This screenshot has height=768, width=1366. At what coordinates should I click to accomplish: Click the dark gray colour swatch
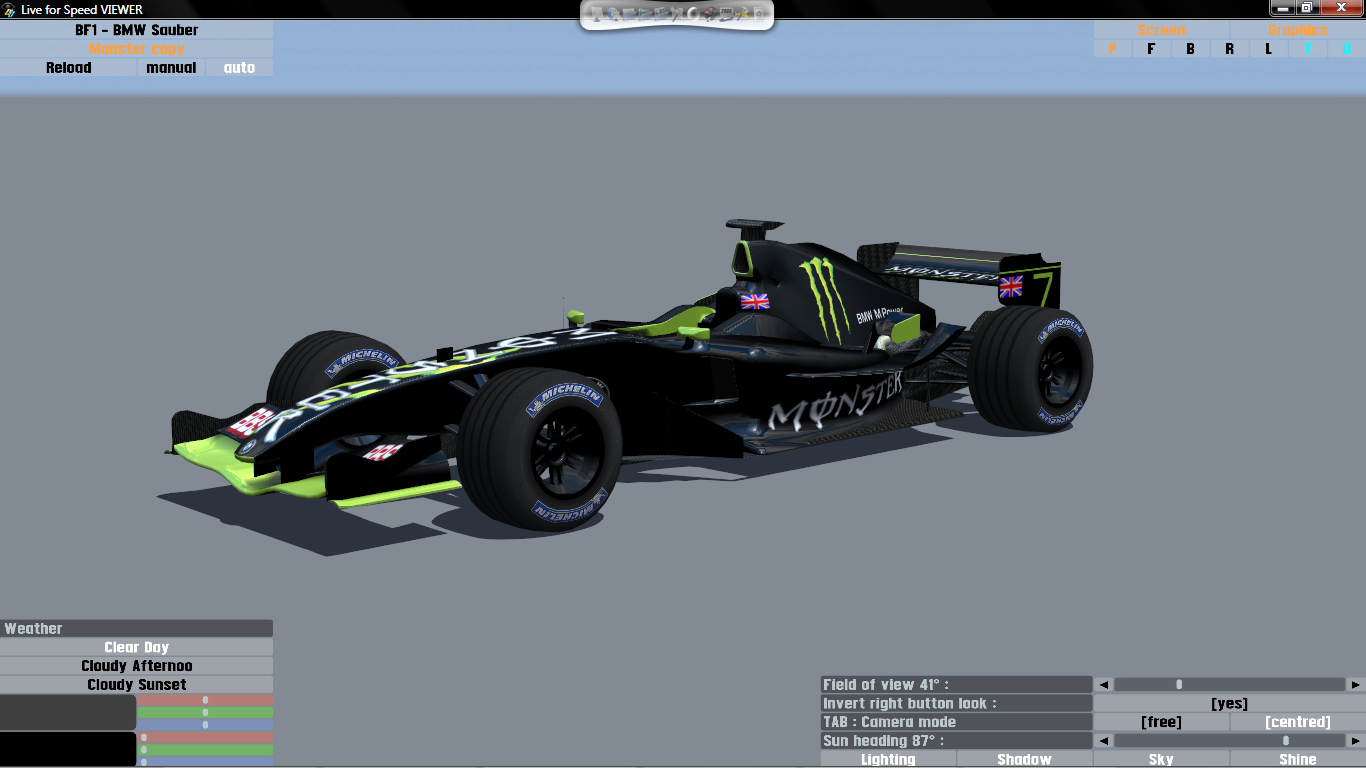[68, 712]
